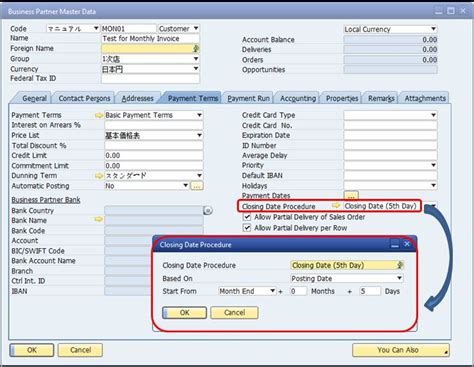
Task: Click the Average Delay field
Action: click(390, 155)
